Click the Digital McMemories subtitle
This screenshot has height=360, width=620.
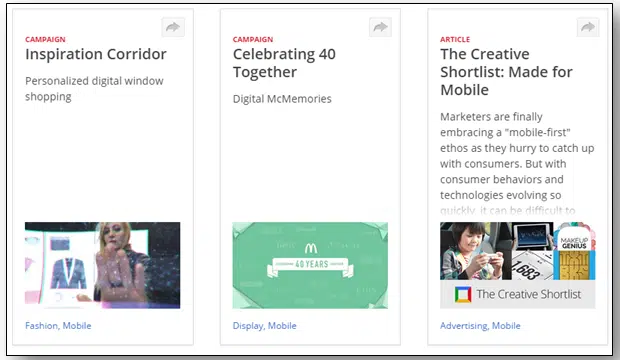pos(282,99)
